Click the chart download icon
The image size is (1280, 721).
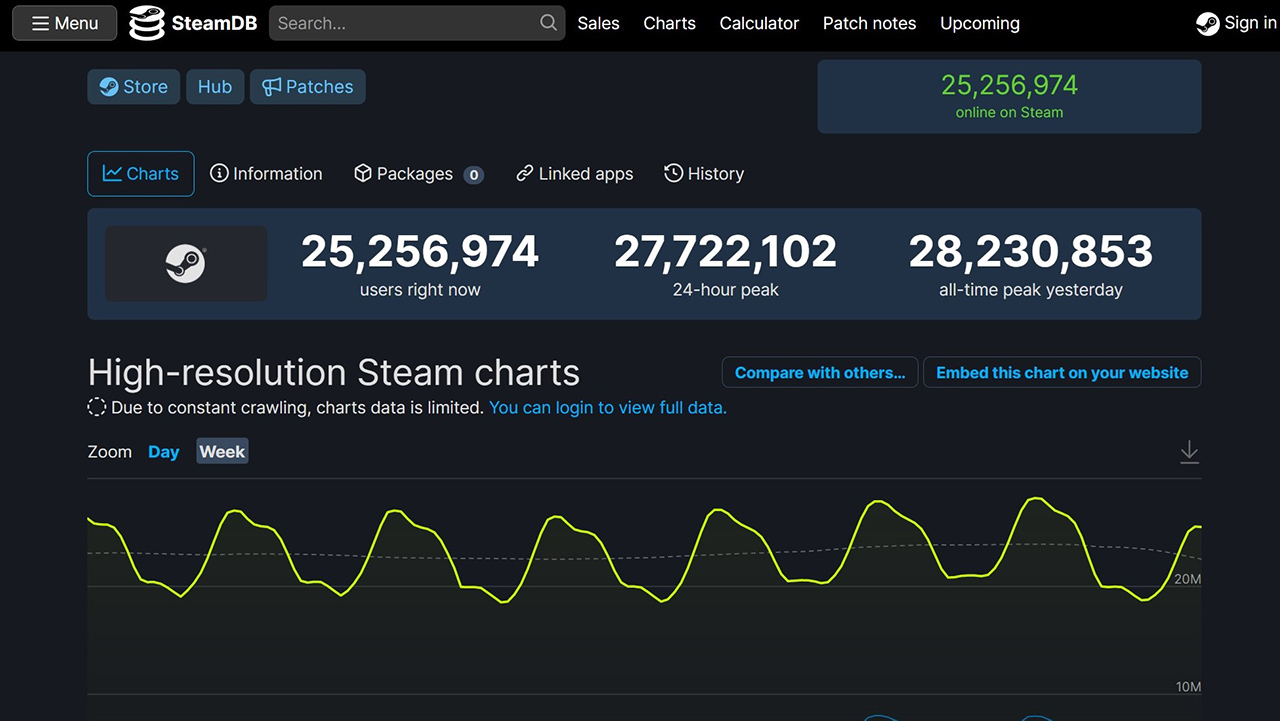[x=1189, y=452]
